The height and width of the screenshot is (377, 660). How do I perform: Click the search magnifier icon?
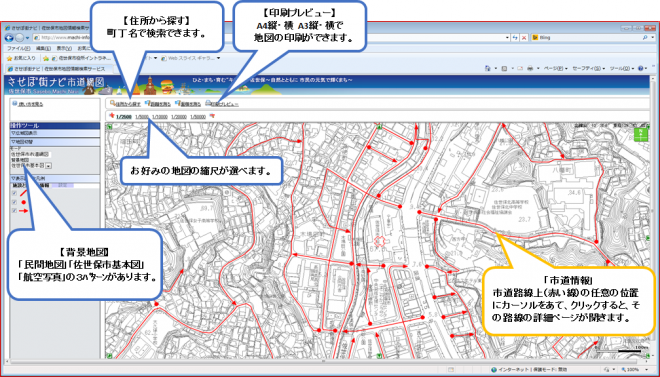645,37
